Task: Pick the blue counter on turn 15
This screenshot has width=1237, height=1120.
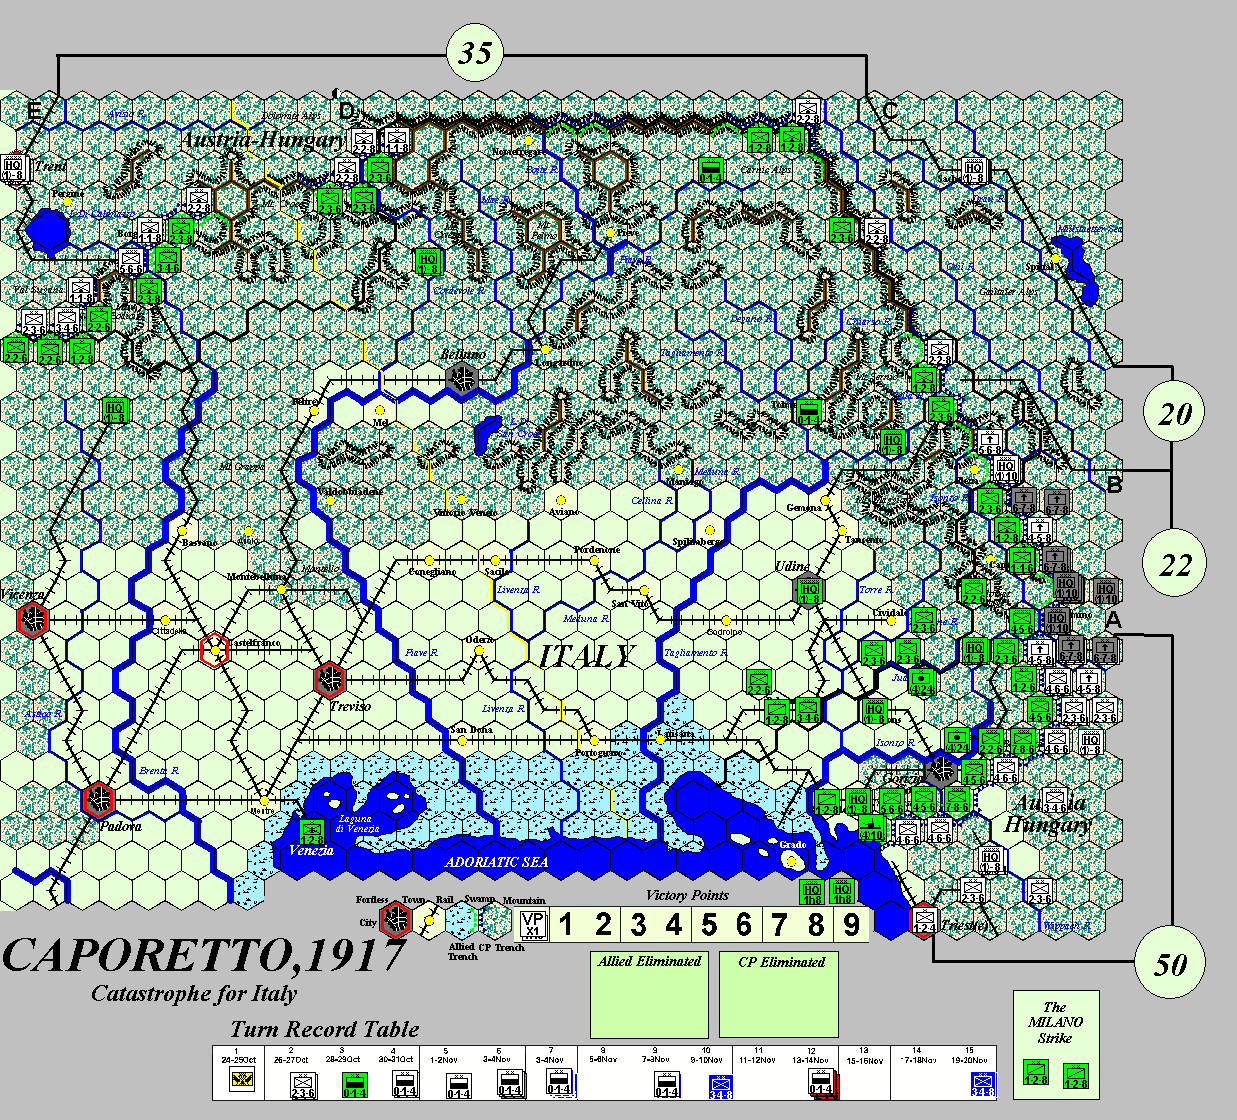Action: coord(984,1085)
